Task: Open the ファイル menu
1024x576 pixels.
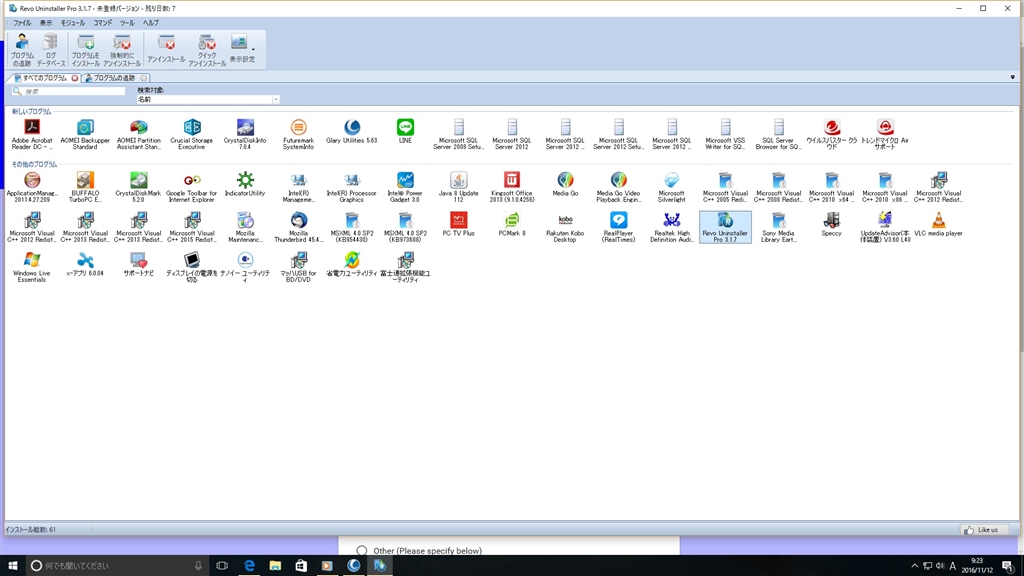Action: click(22, 23)
